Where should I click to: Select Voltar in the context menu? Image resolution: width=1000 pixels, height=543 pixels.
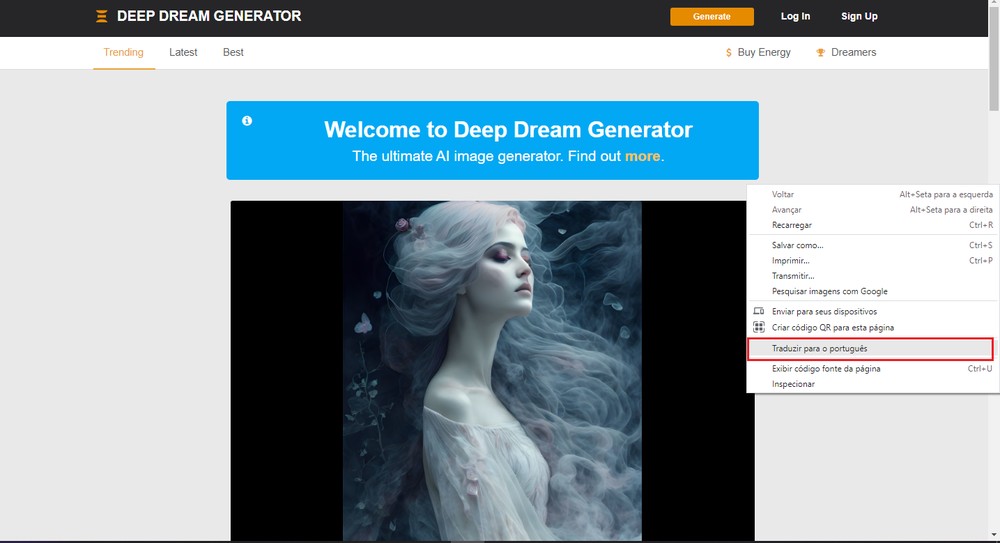click(873, 195)
